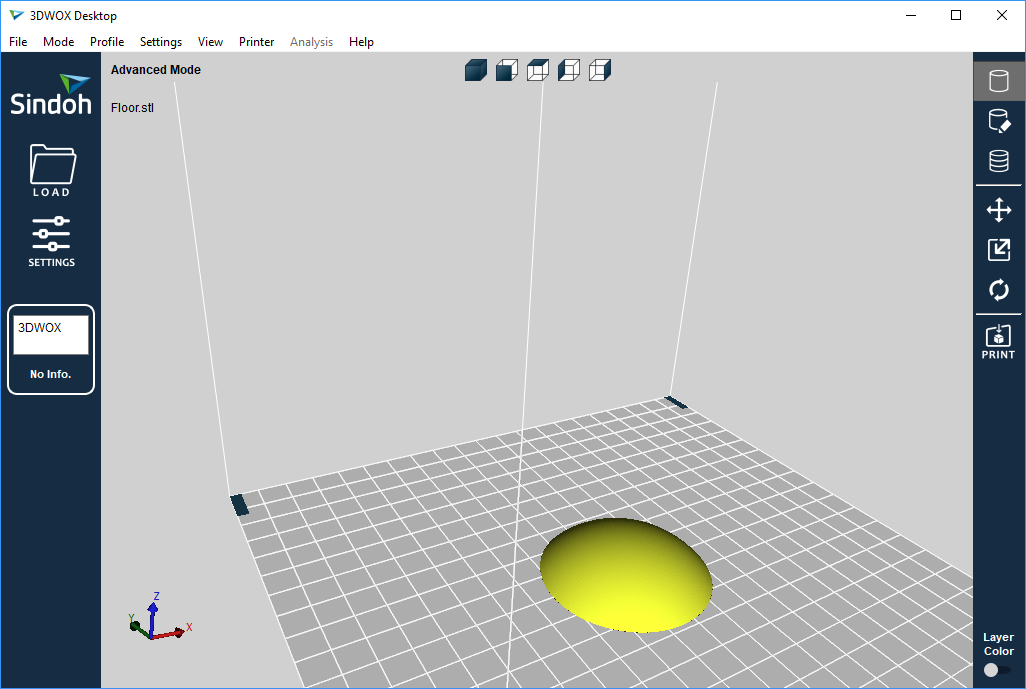1026x689 pixels.
Task: Close the 3DWOX Desktop window
Action: [x=1002, y=15]
